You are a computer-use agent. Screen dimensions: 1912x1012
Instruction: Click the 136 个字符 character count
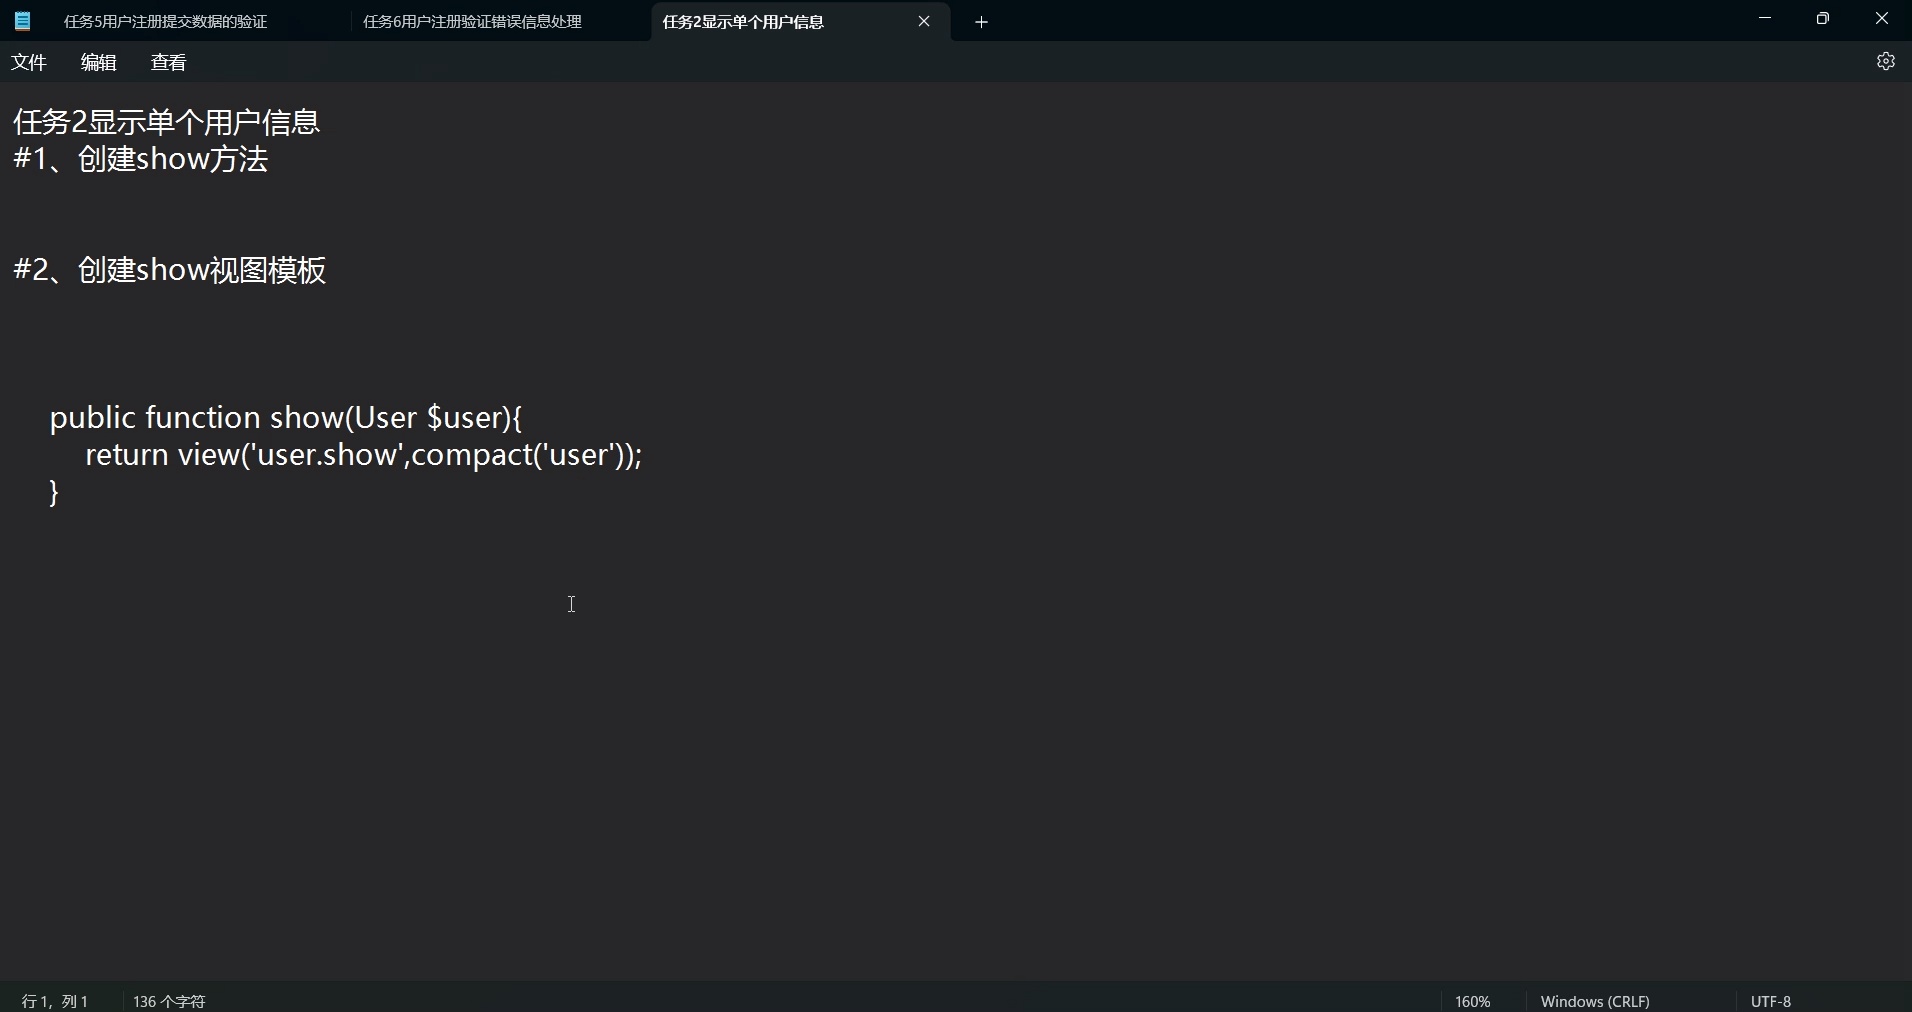click(x=168, y=1000)
